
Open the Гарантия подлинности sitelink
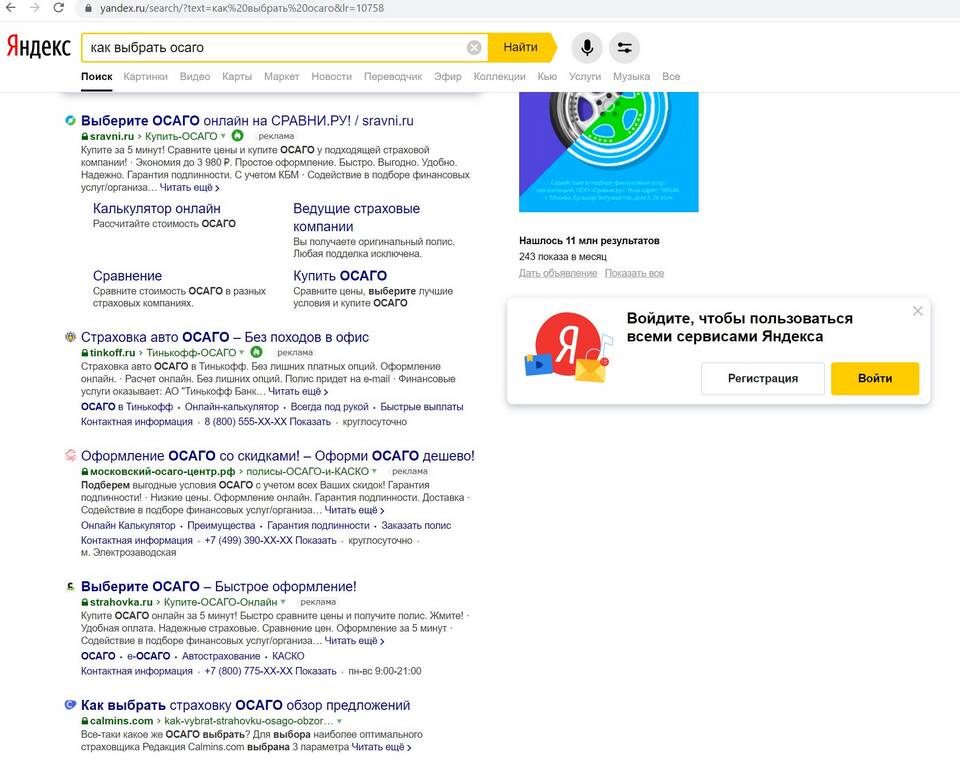pos(318,525)
